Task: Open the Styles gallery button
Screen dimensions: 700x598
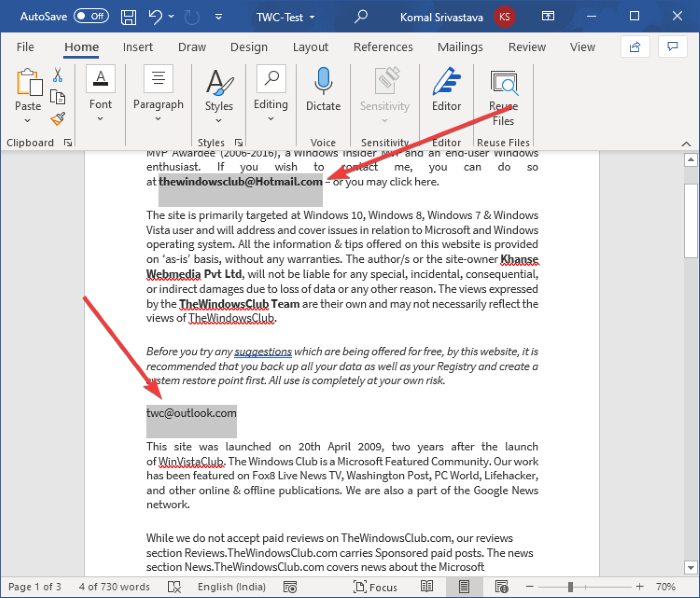Action: [x=219, y=96]
